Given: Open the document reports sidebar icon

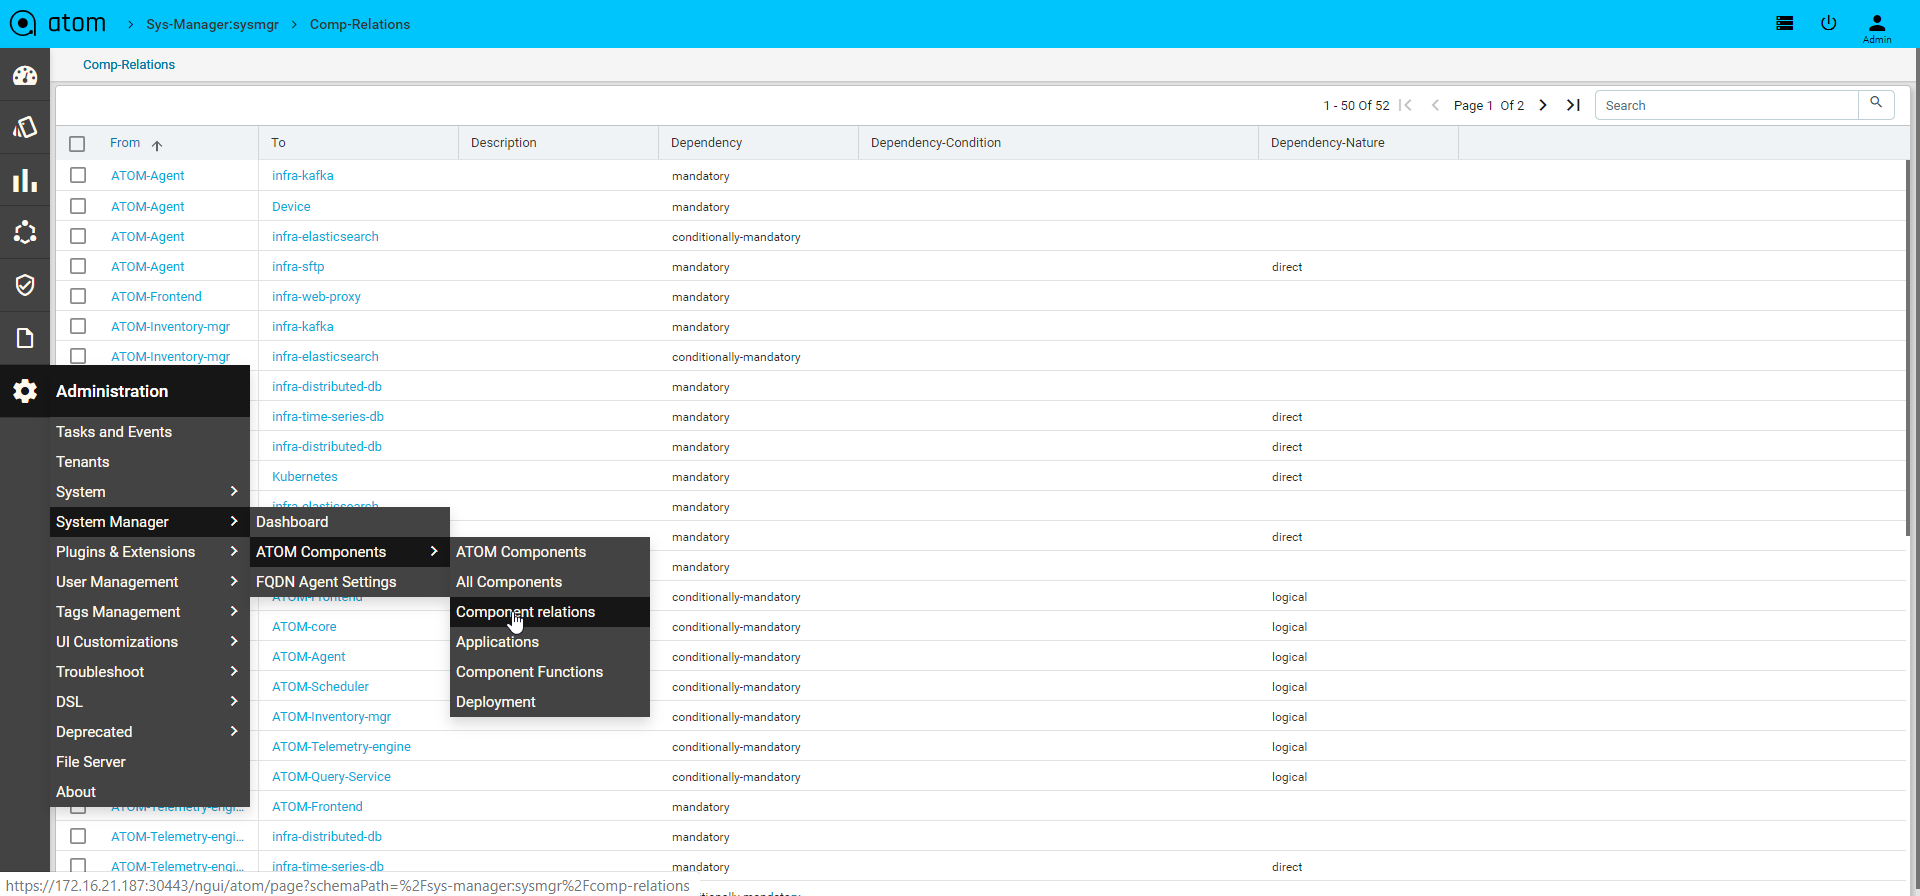Looking at the screenshot, I should click(x=25, y=338).
